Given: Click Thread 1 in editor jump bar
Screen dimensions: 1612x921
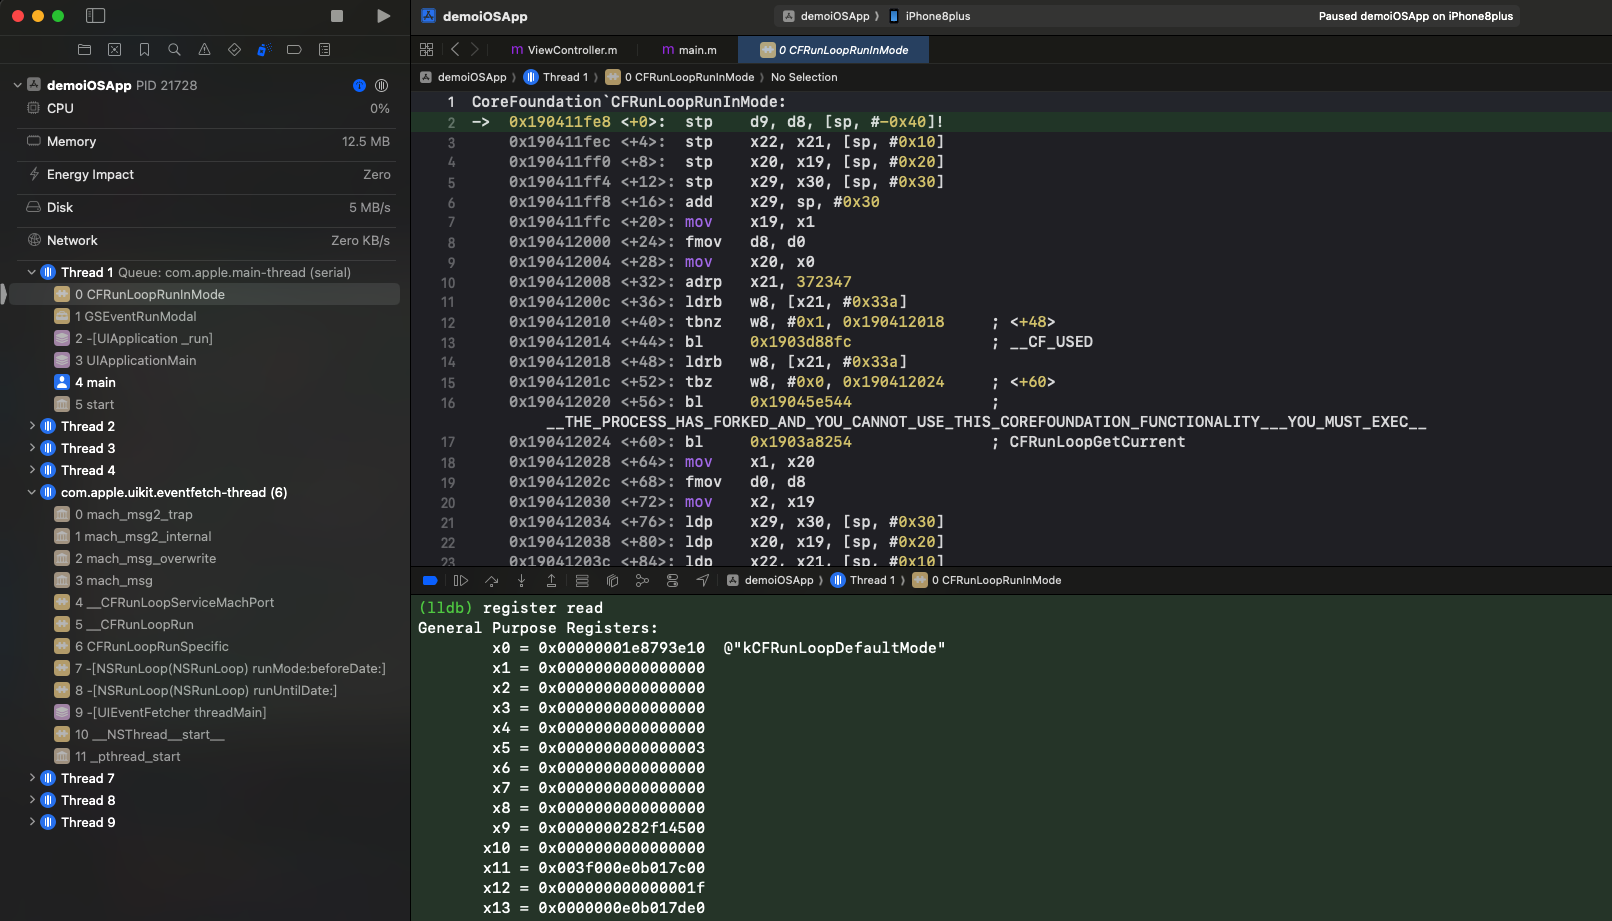Looking at the screenshot, I should (x=556, y=77).
